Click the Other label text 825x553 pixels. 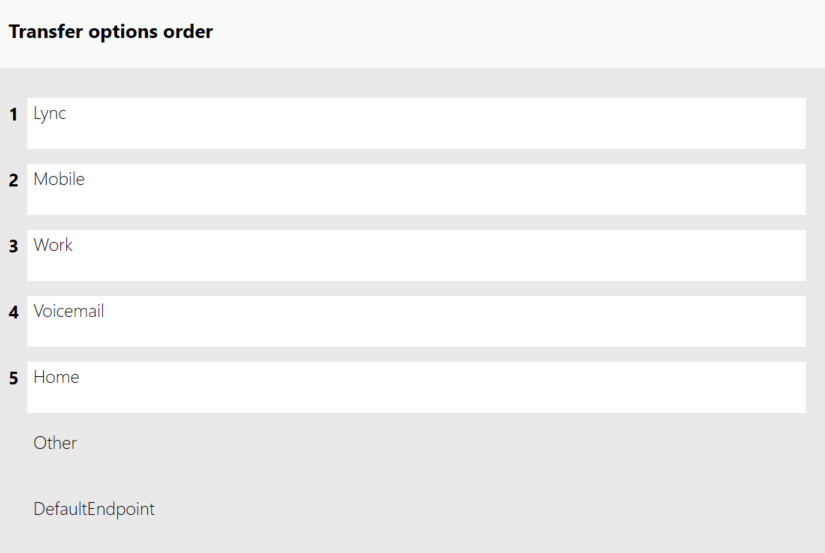pos(55,443)
